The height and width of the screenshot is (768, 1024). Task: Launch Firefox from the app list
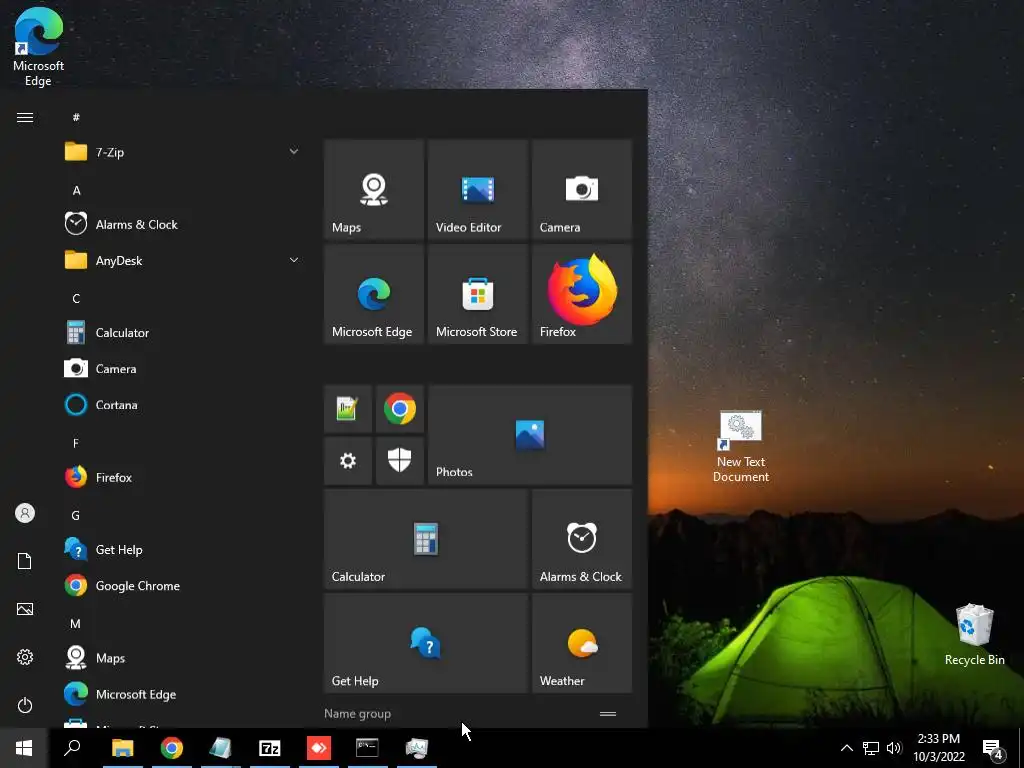183,477
